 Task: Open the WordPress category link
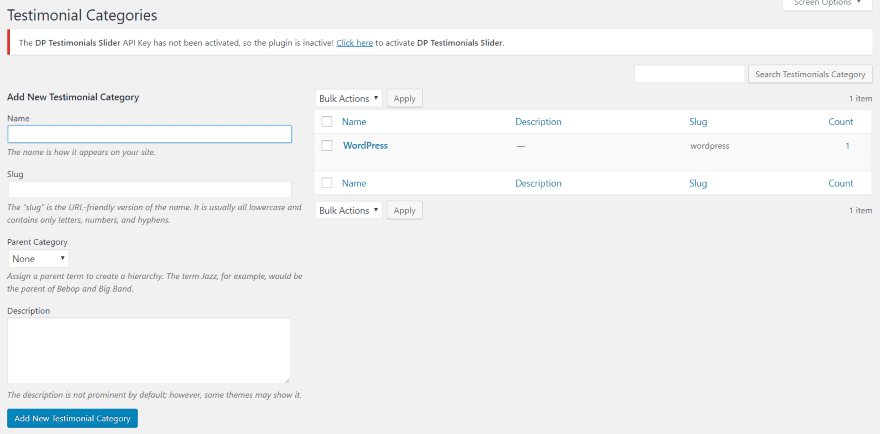[x=365, y=146]
